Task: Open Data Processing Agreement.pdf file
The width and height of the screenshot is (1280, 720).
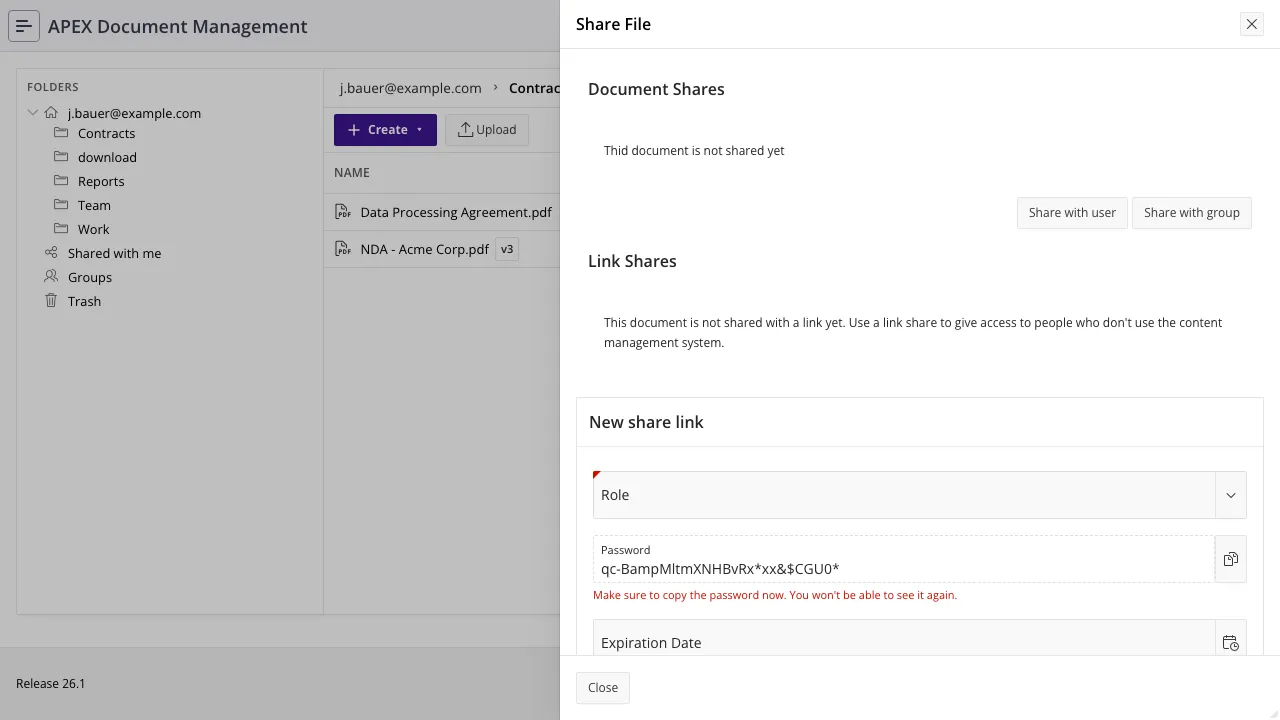Action: point(456,212)
